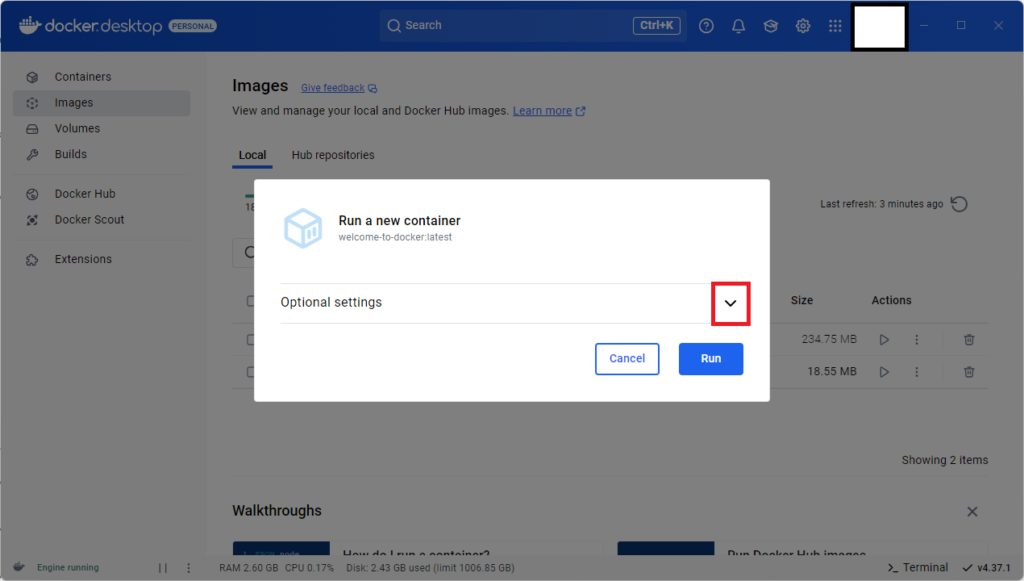
Task: Pause the Docker engine
Action: 163,568
